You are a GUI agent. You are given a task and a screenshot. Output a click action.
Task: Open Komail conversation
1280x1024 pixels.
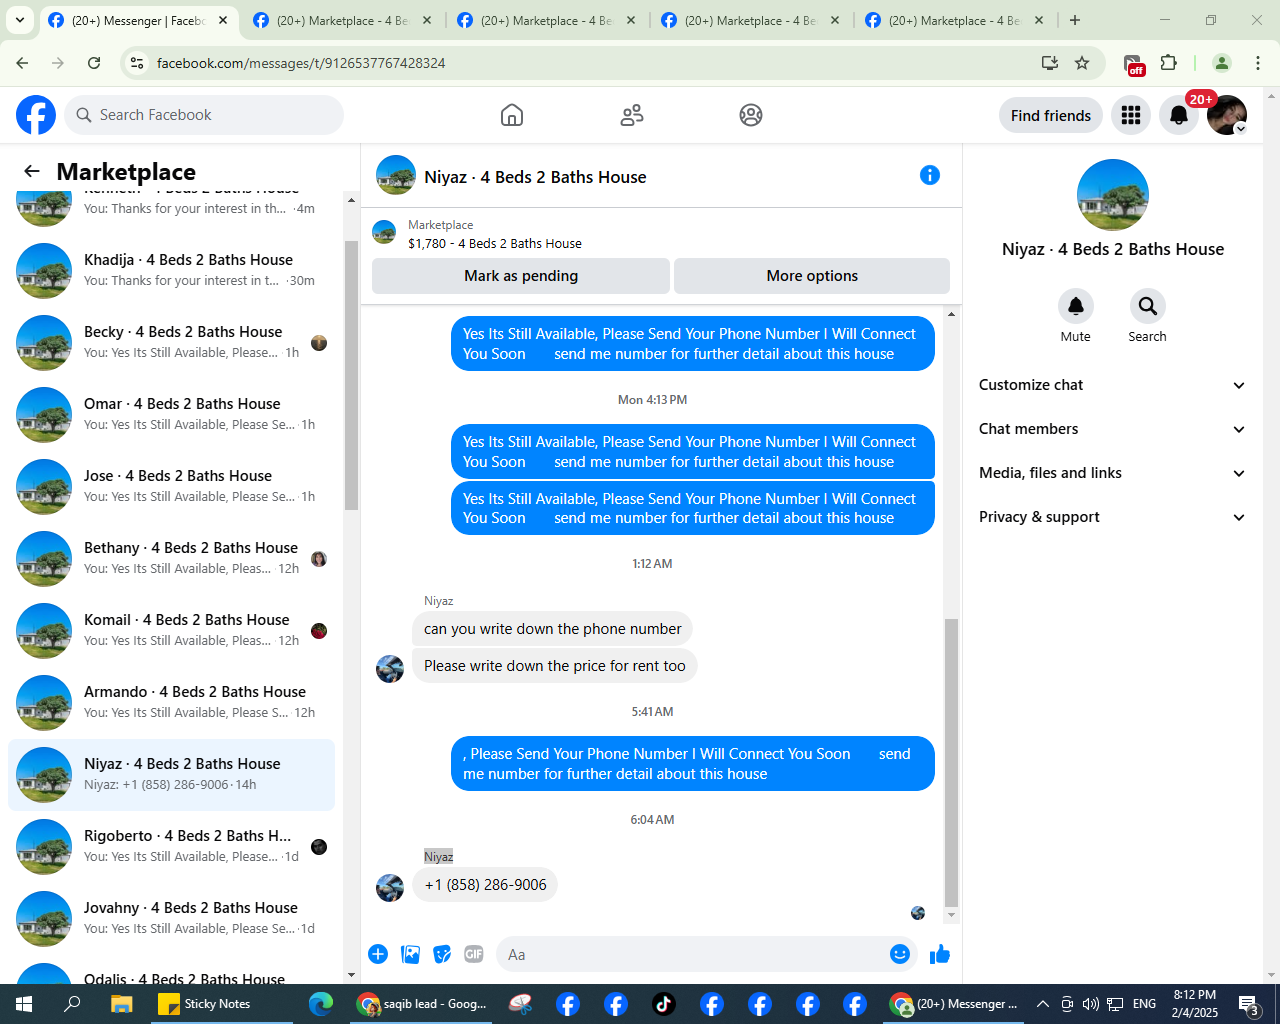171,631
